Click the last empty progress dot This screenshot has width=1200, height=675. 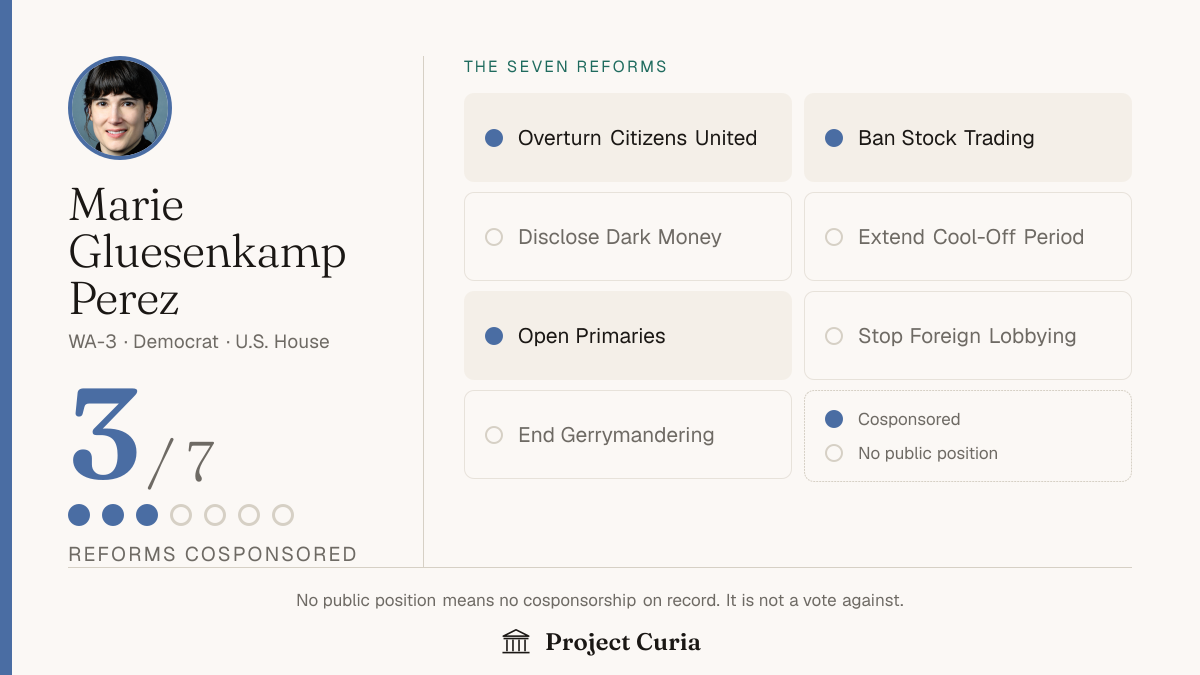click(x=283, y=515)
